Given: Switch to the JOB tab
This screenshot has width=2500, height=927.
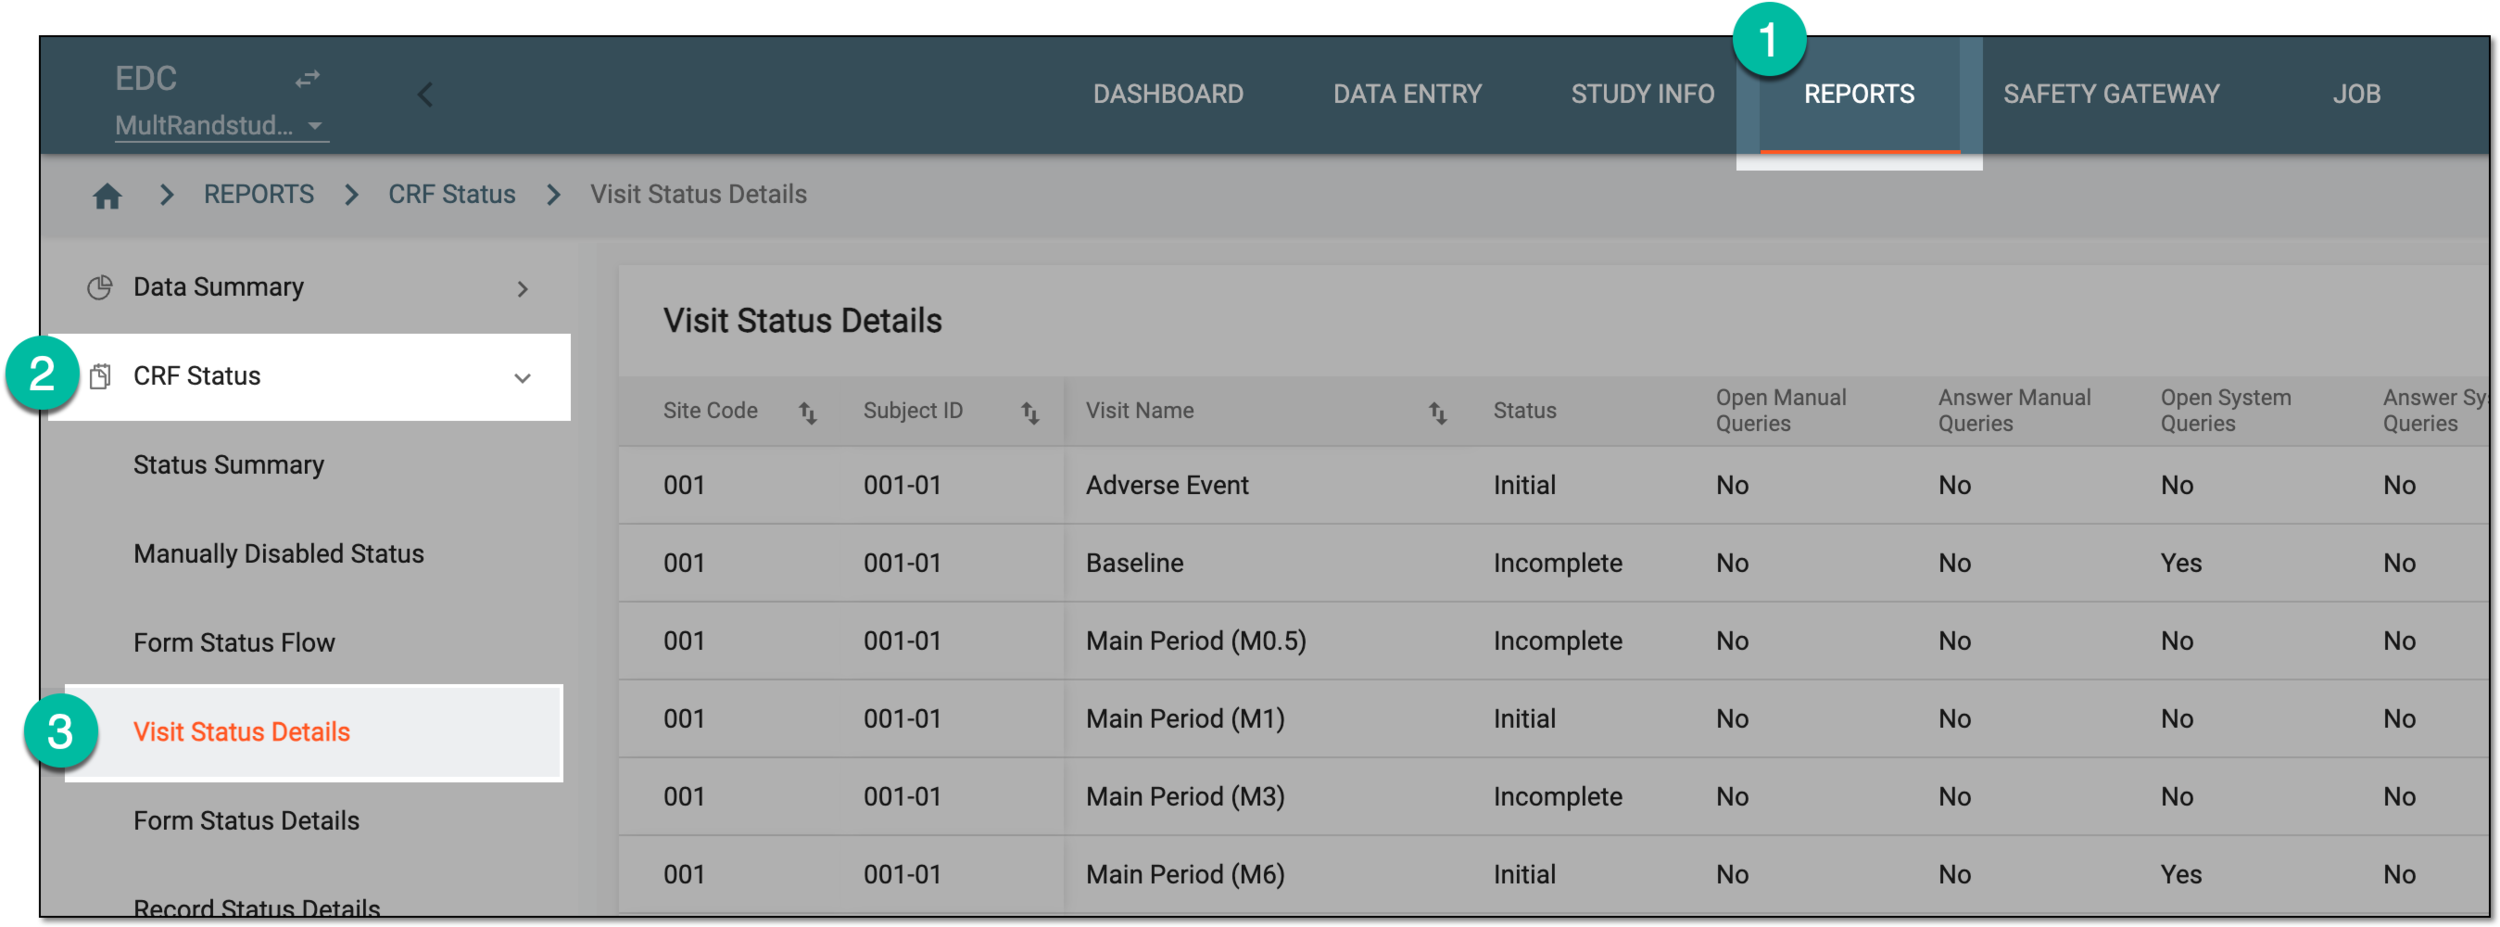Looking at the screenshot, I should click(x=2356, y=94).
